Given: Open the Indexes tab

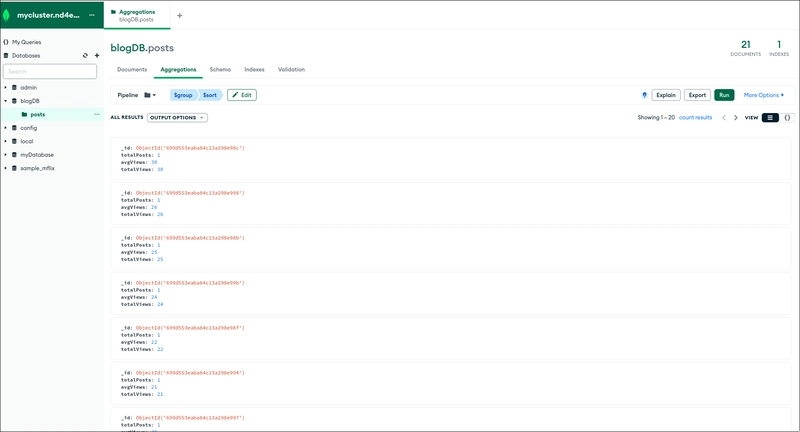Looking at the screenshot, I should click(254, 70).
